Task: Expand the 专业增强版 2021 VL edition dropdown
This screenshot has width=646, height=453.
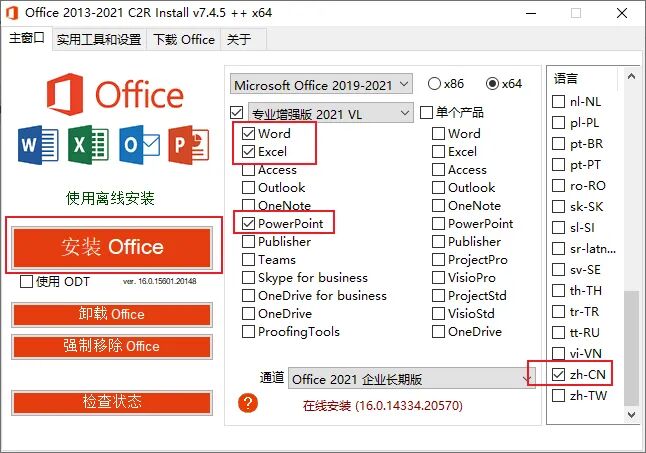Action: 331,113
